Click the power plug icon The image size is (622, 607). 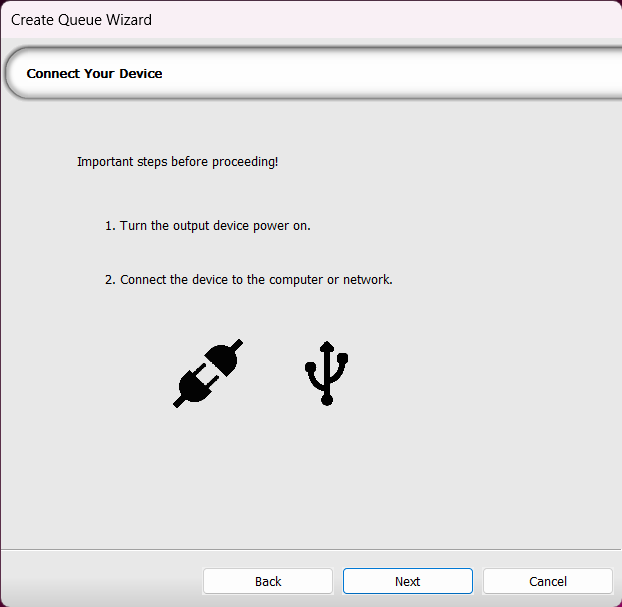[208, 373]
